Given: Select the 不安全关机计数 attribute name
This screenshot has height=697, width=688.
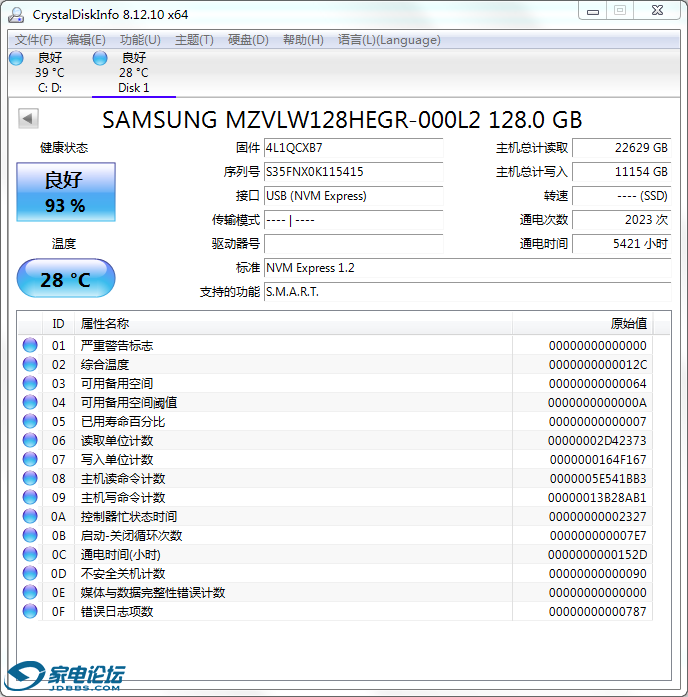Looking at the screenshot, I should (123, 573).
